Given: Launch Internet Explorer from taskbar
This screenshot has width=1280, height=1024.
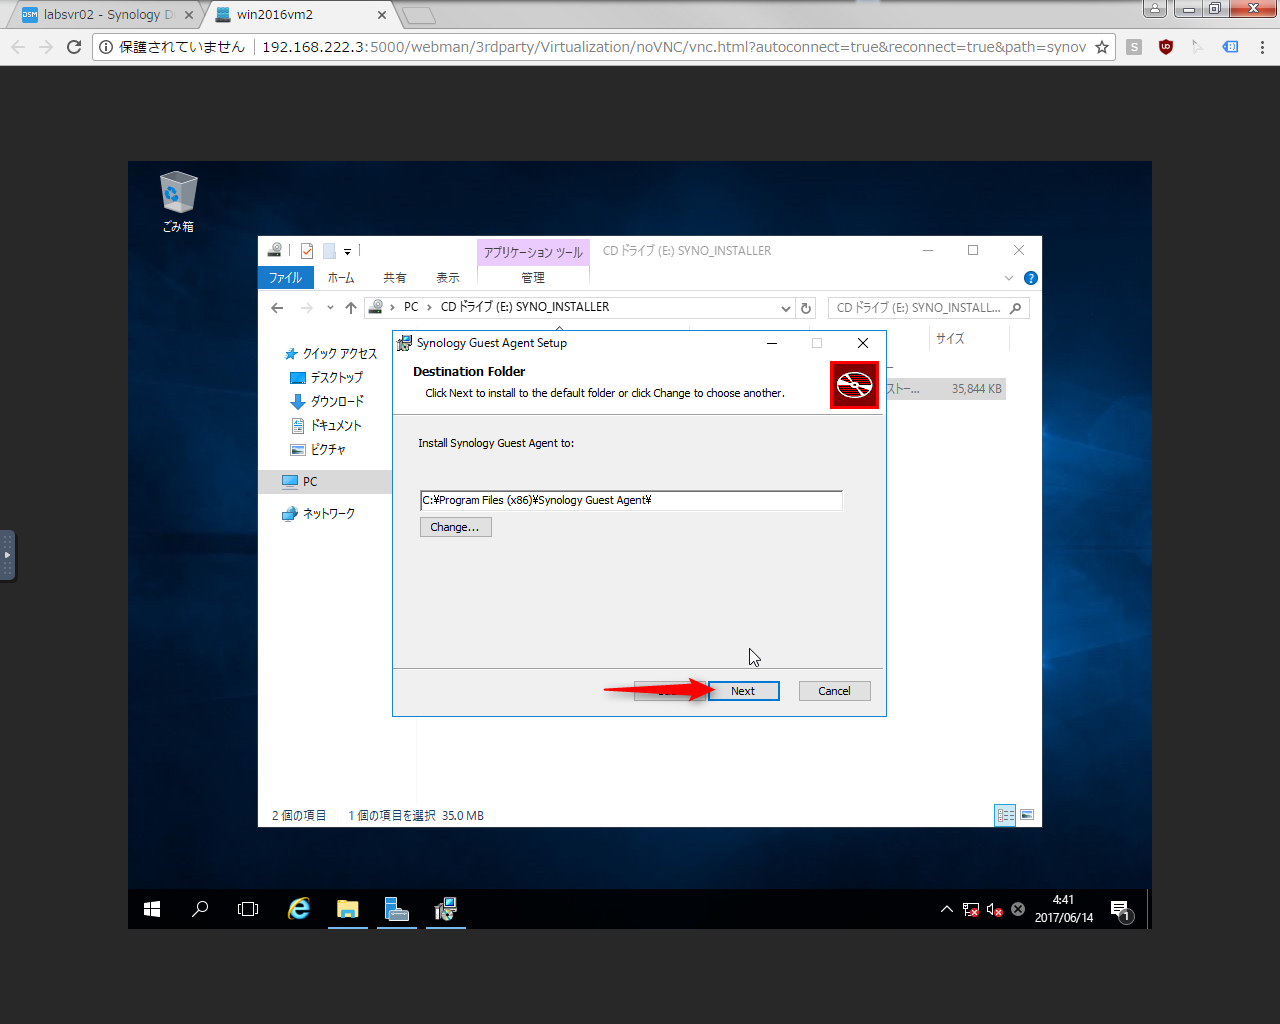Looking at the screenshot, I should [x=299, y=909].
